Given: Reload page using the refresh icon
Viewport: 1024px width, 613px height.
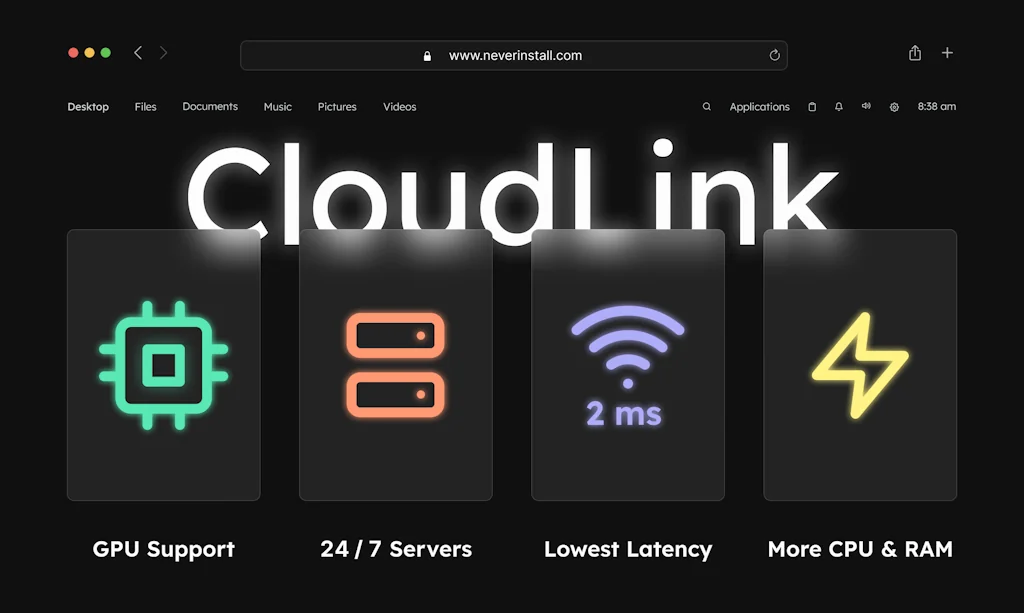Looking at the screenshot, I should [774, 56].
